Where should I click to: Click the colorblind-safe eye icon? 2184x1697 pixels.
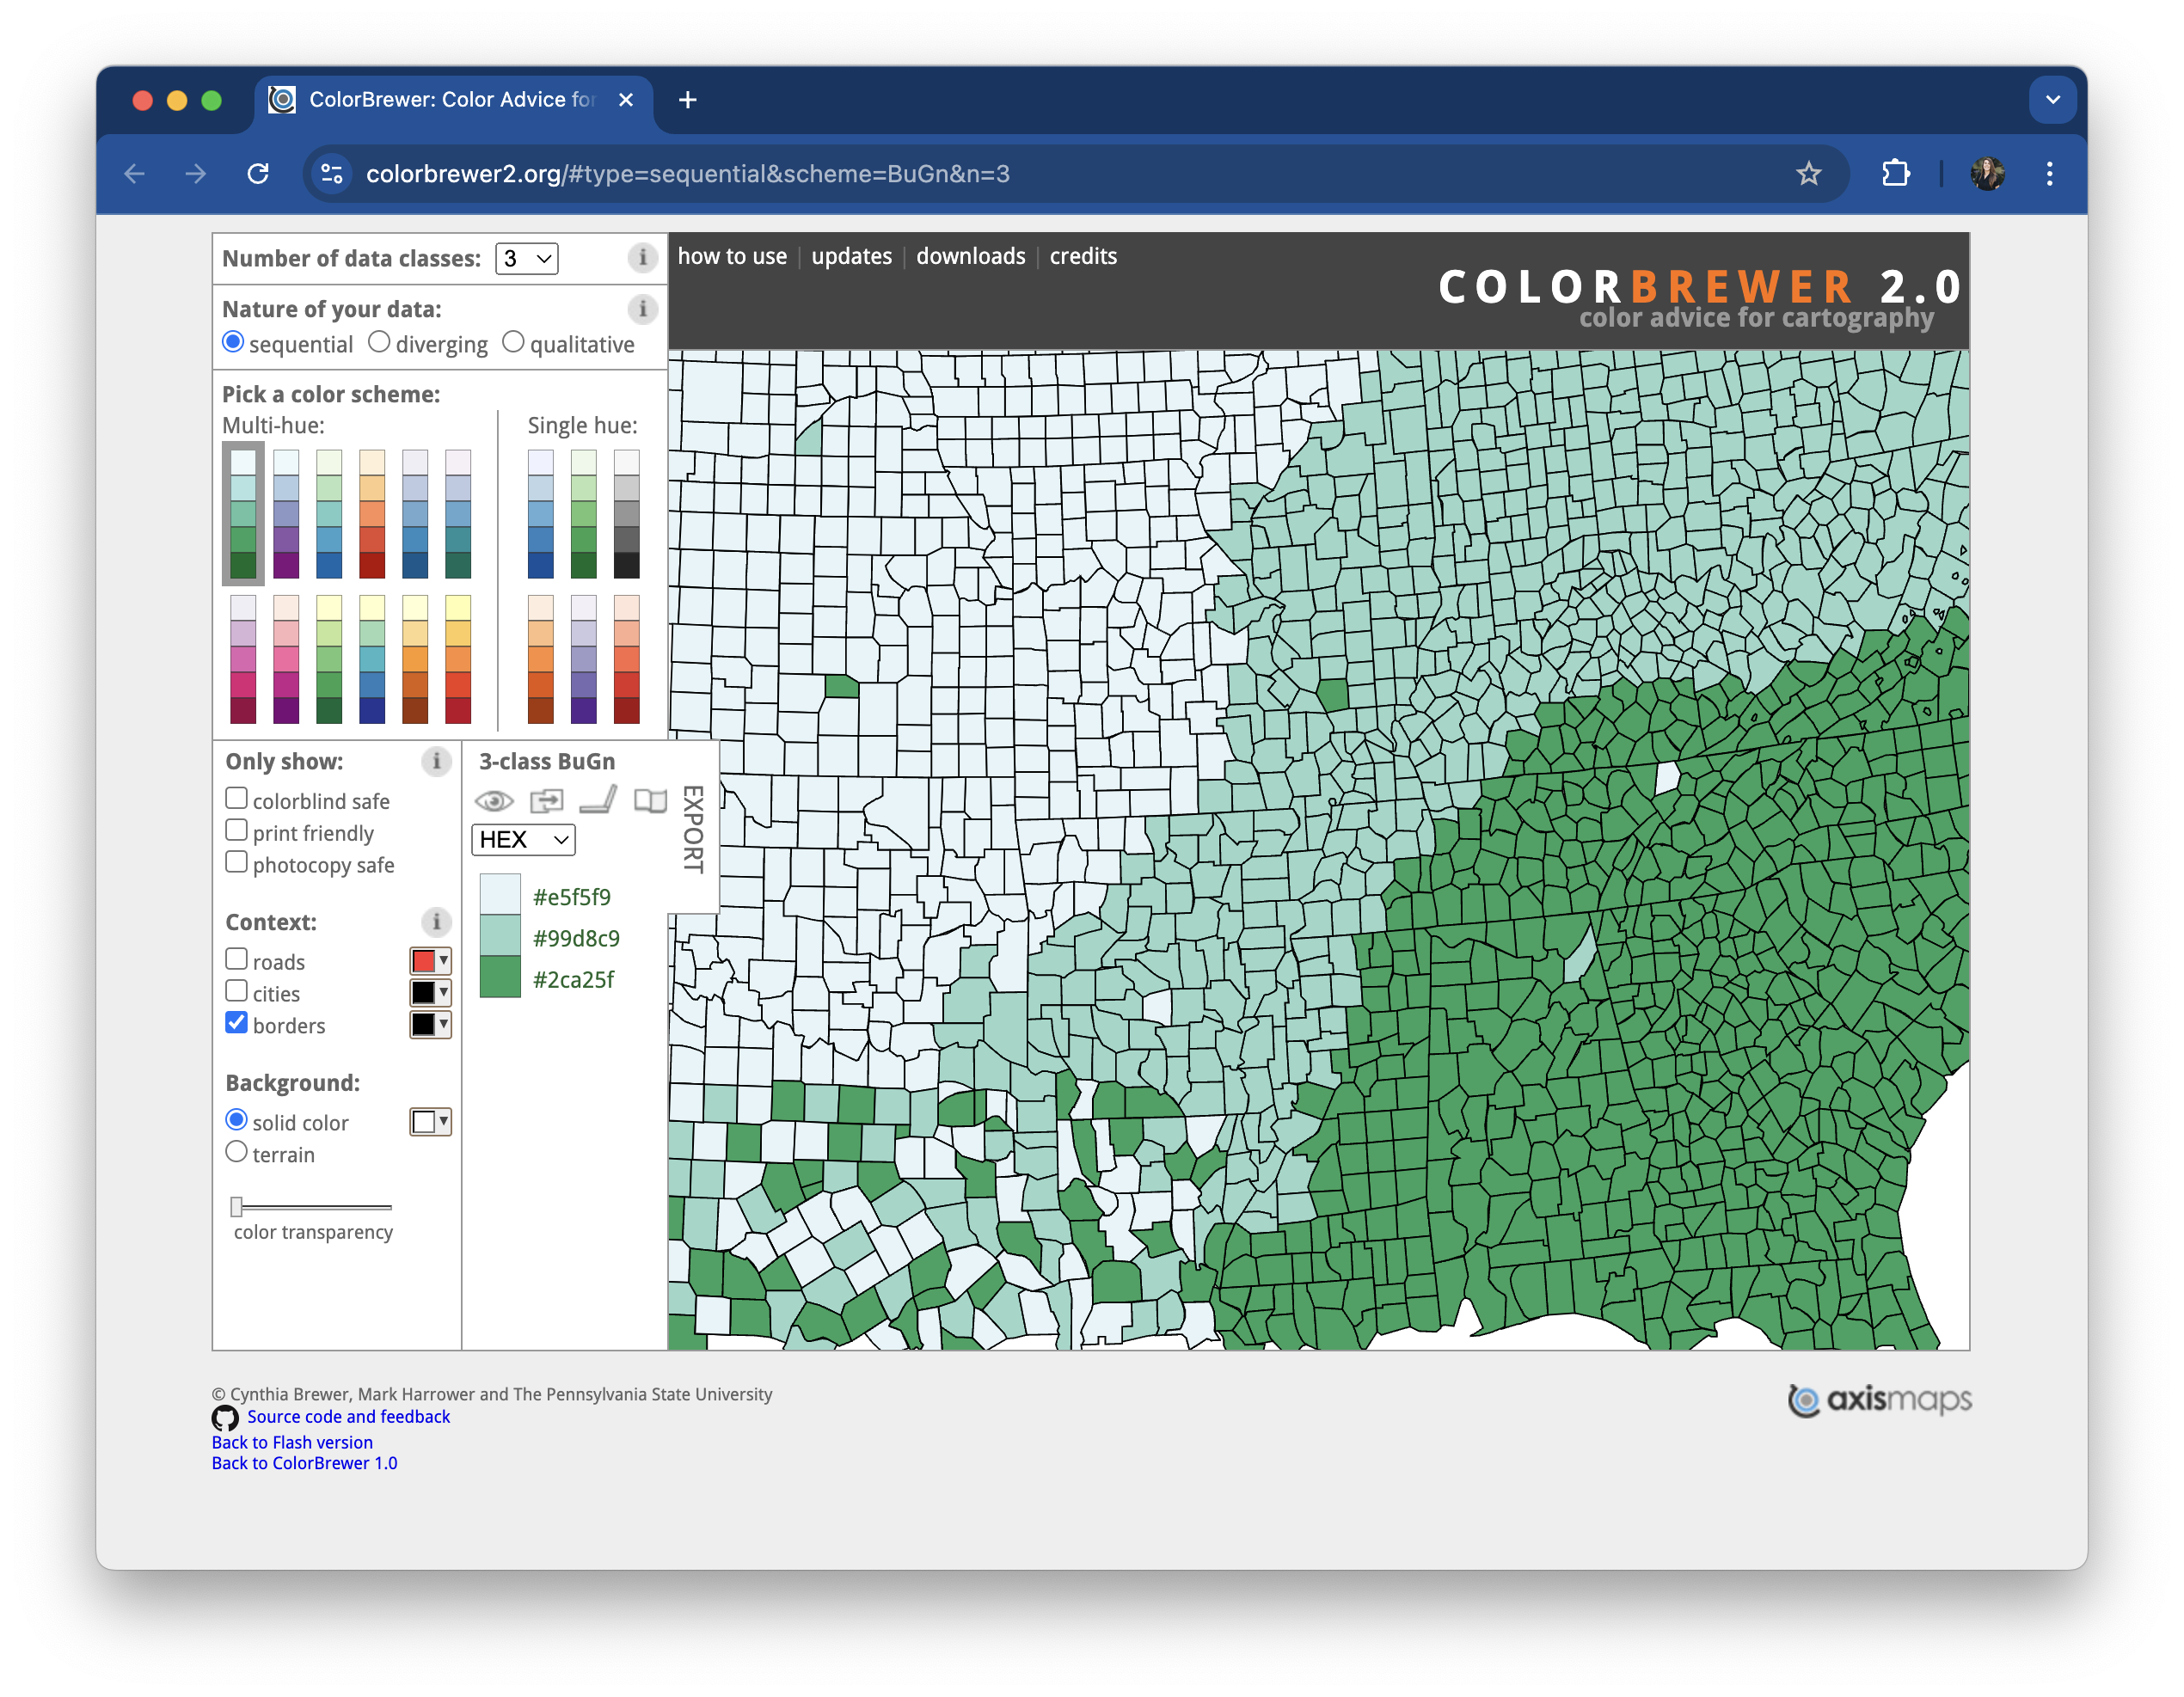pyautogui.click(x=494, y=801)
